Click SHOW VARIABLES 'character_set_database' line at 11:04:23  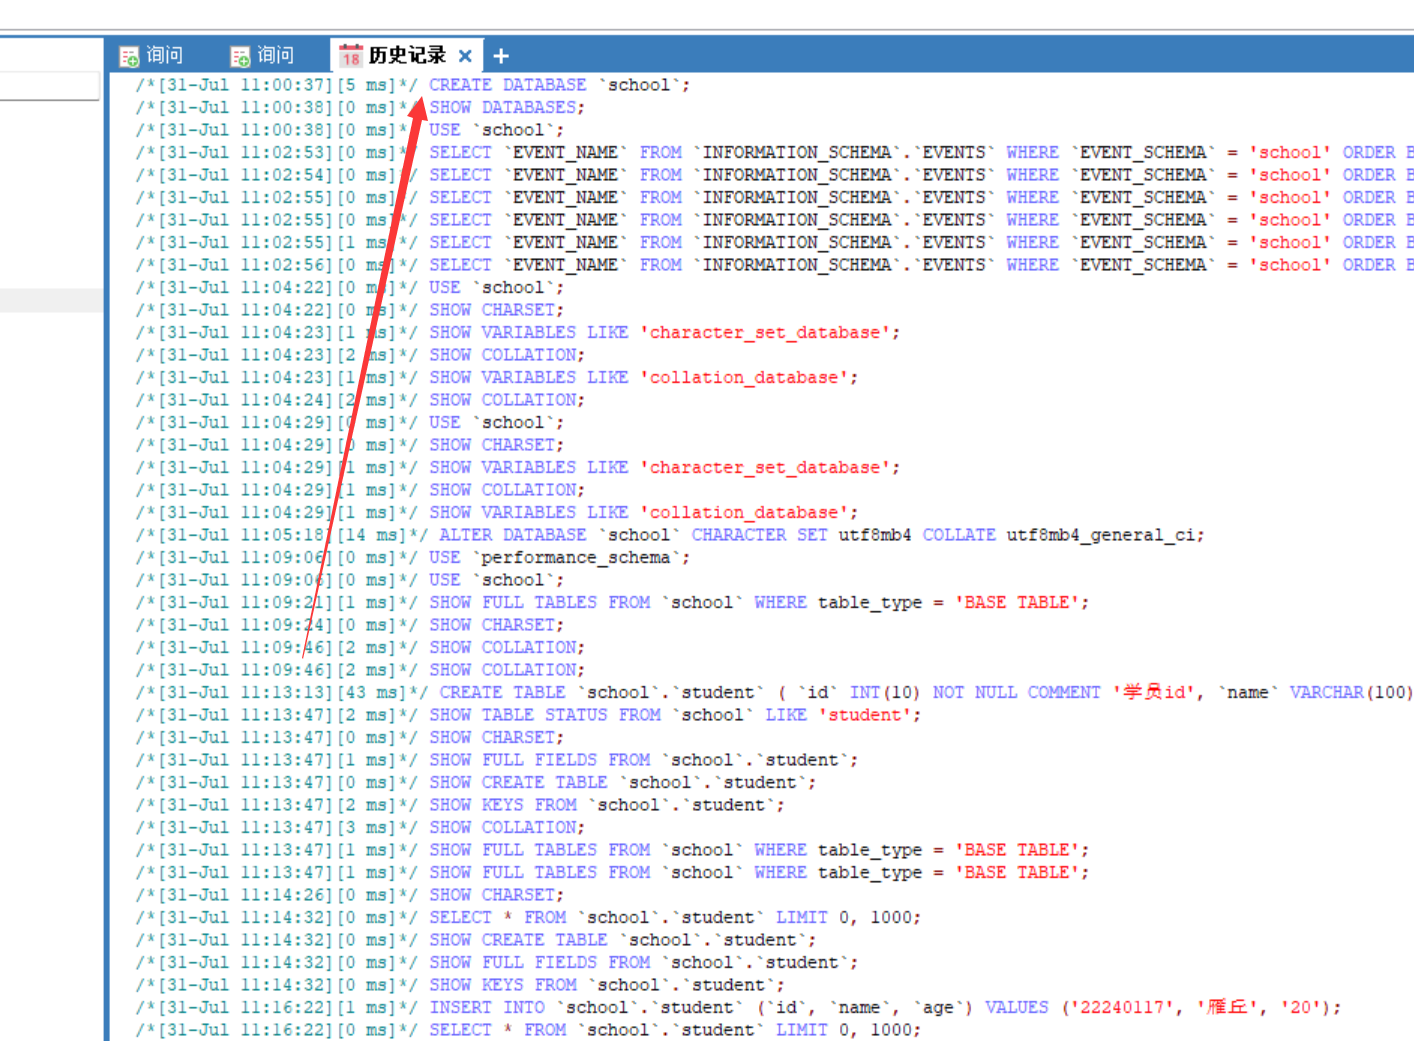click(x=518, y=332)
